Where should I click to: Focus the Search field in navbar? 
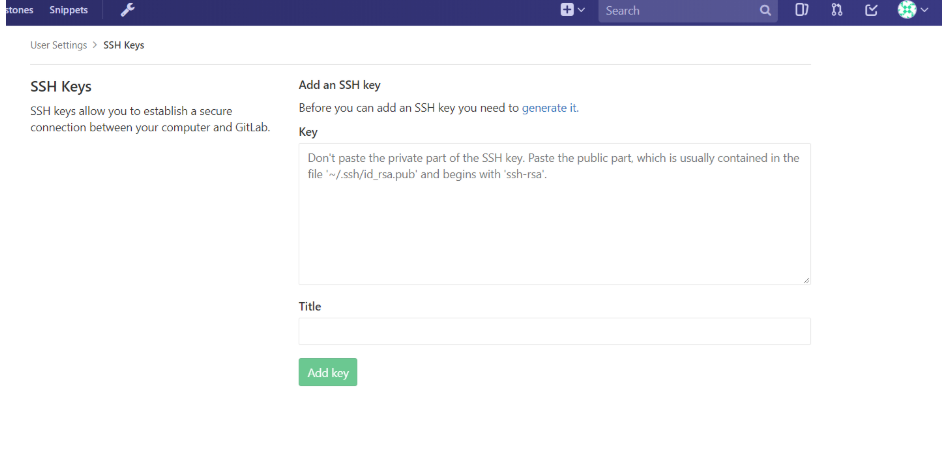tap(680, 10)
